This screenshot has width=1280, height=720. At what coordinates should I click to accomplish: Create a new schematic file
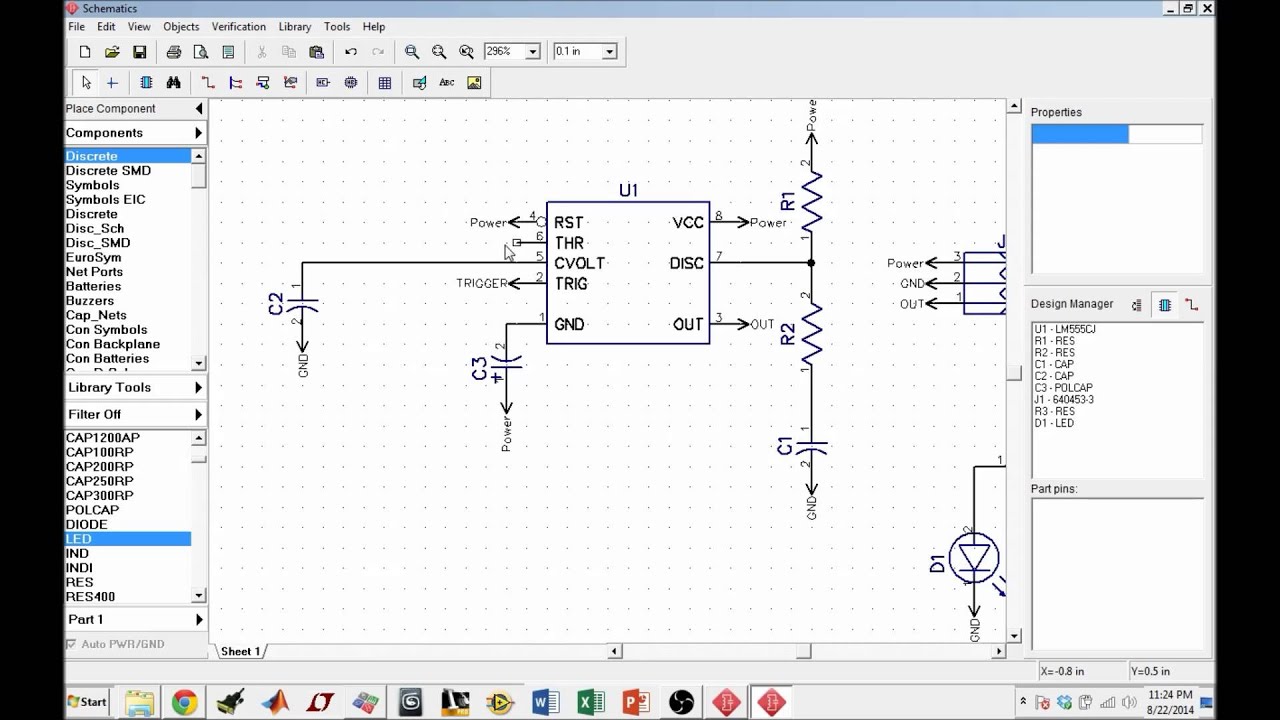point(85,52)
